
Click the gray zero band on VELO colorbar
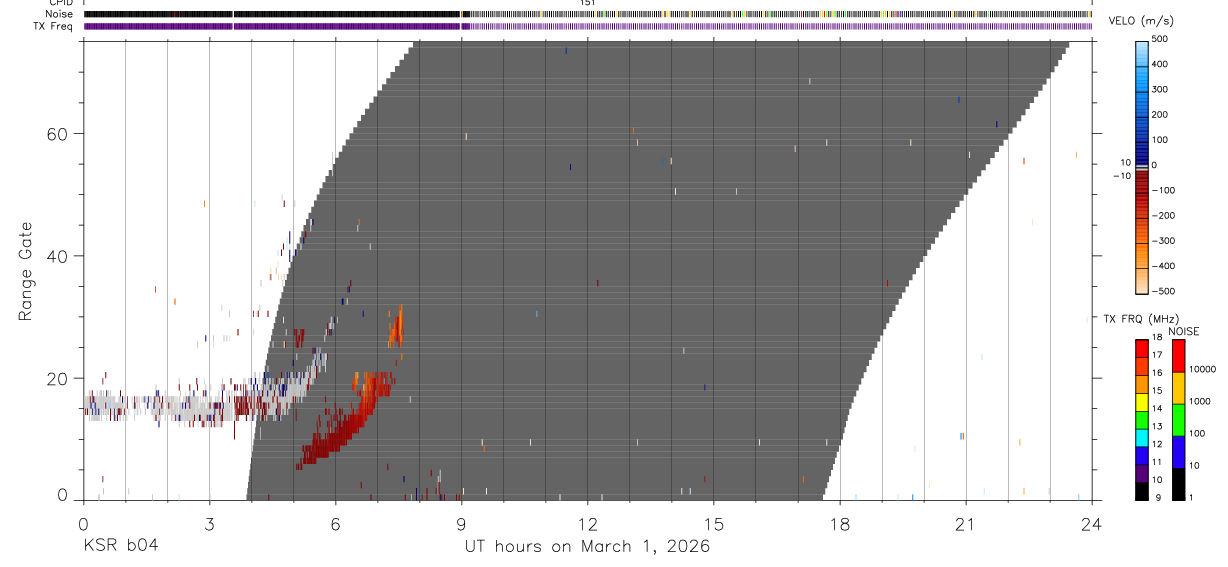coord(1142,166)
